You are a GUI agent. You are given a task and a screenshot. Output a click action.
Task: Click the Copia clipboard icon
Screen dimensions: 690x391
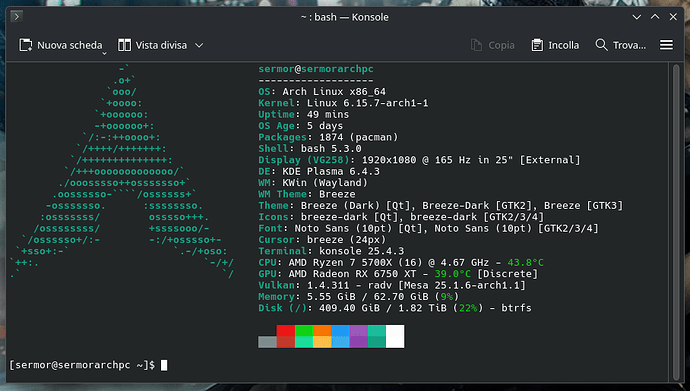click(x=476, y=45)
